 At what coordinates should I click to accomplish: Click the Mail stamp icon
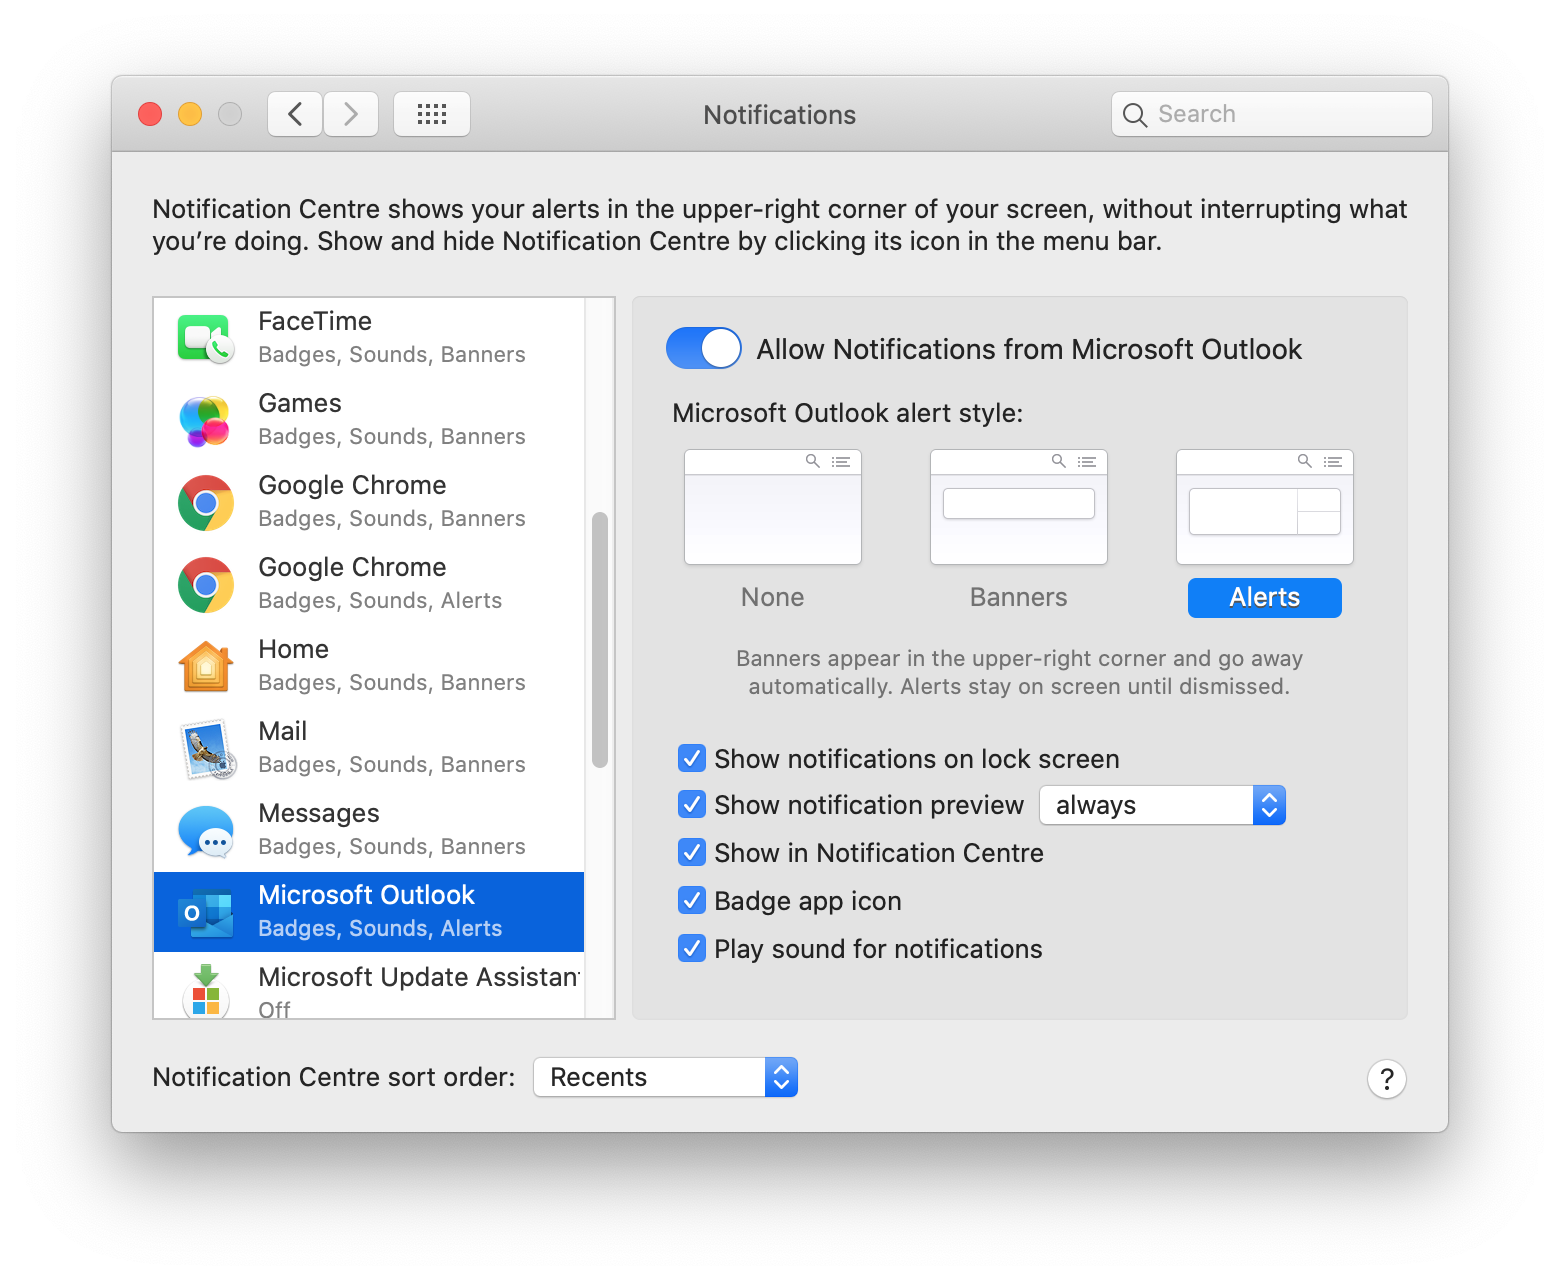(207, 749)
